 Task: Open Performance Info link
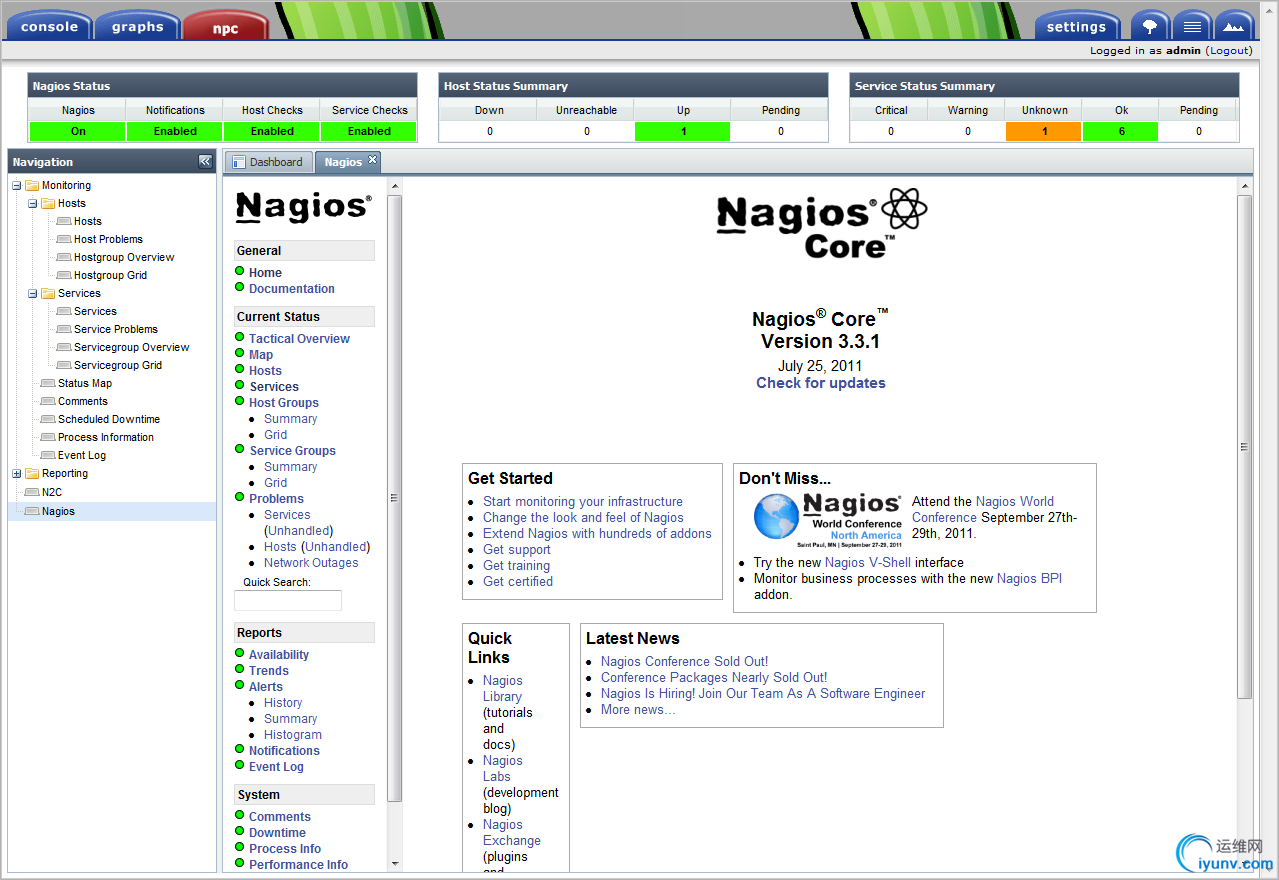tap(299, 865)
